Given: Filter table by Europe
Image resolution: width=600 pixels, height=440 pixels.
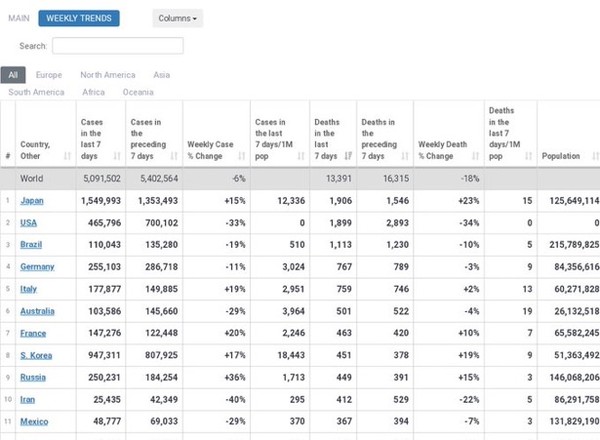Looking at the screenshot, I should (x=48, y=74).
